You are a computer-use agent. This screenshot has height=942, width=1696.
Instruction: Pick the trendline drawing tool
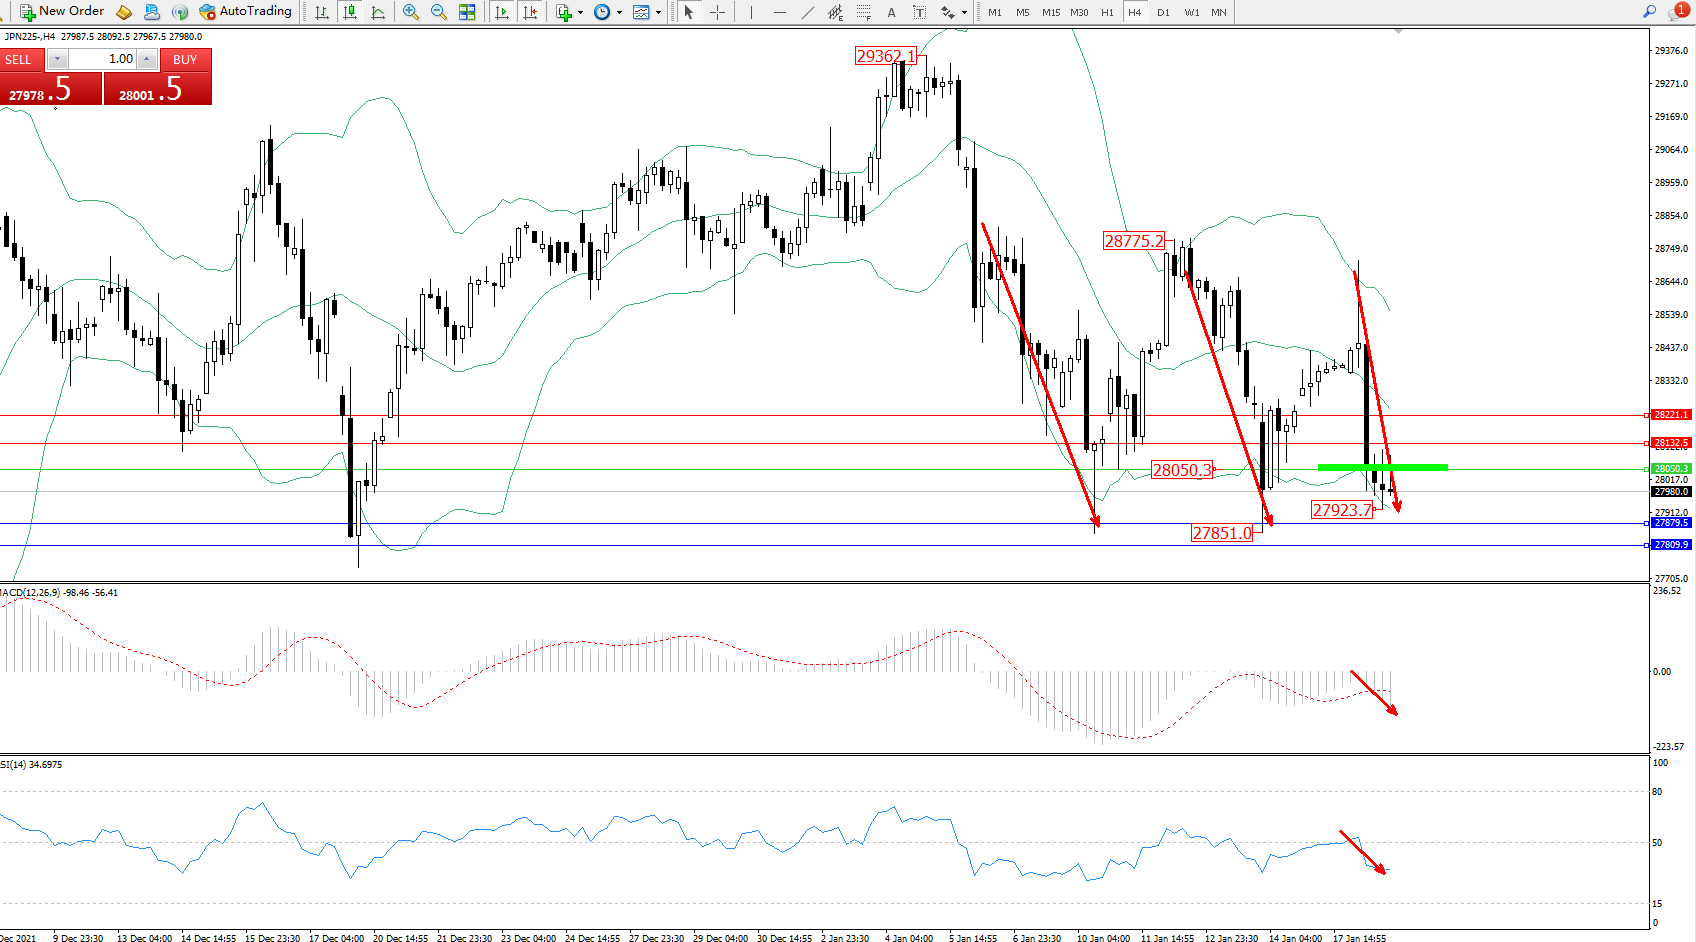(807, 12)
